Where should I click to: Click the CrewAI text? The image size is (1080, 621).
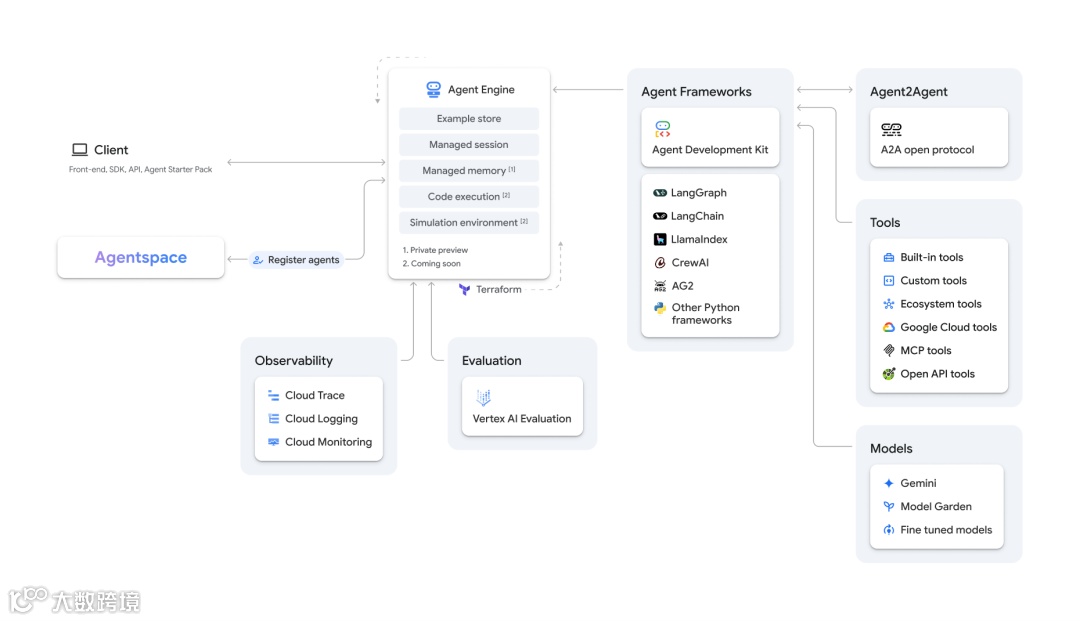690,263
